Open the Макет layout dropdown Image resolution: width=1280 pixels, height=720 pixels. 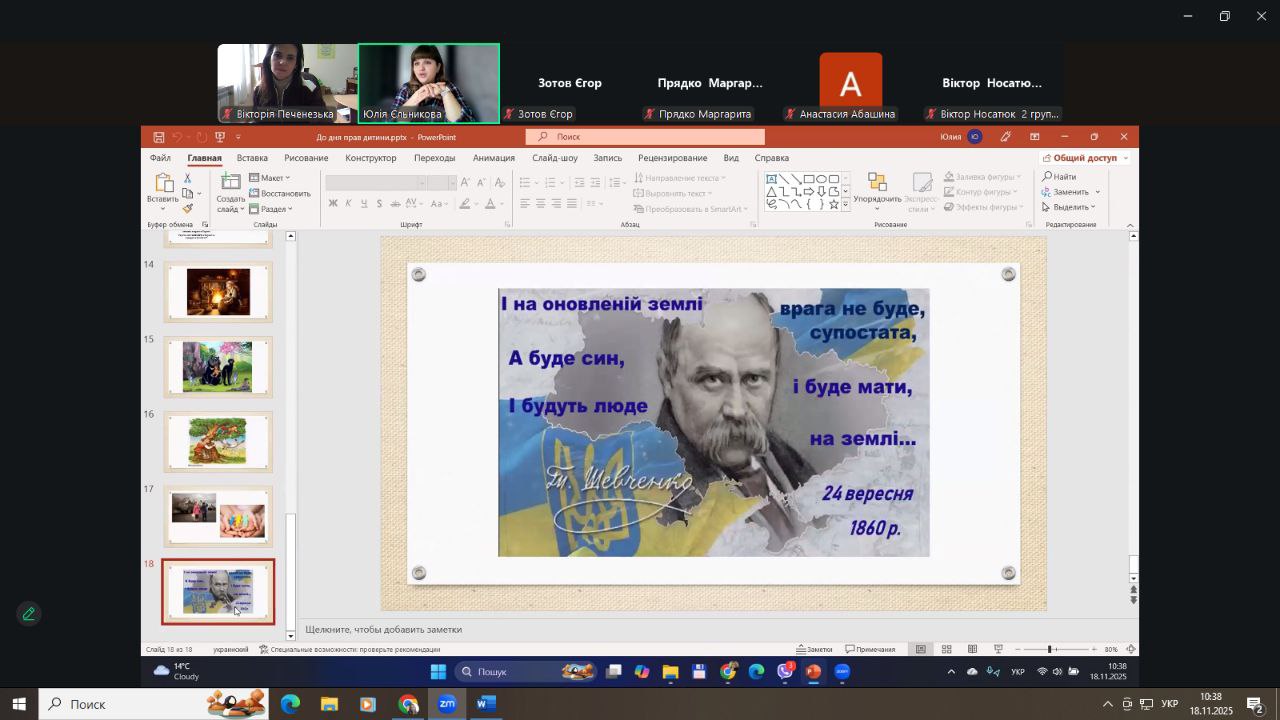point(270,178)
